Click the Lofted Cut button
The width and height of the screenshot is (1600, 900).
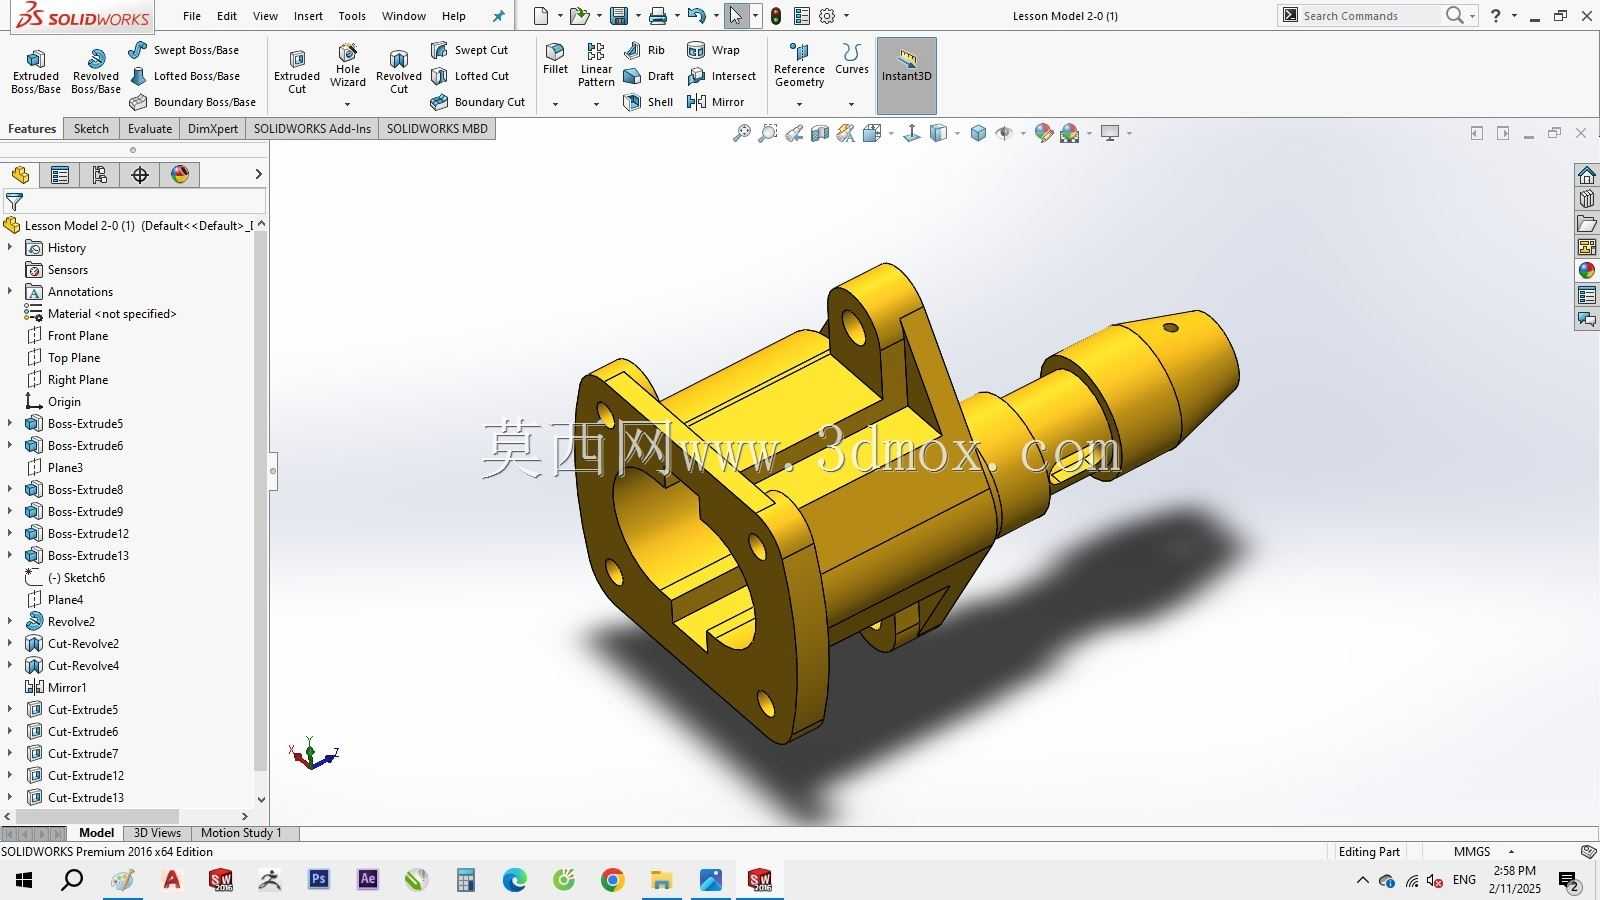click(x=470, y=76)
